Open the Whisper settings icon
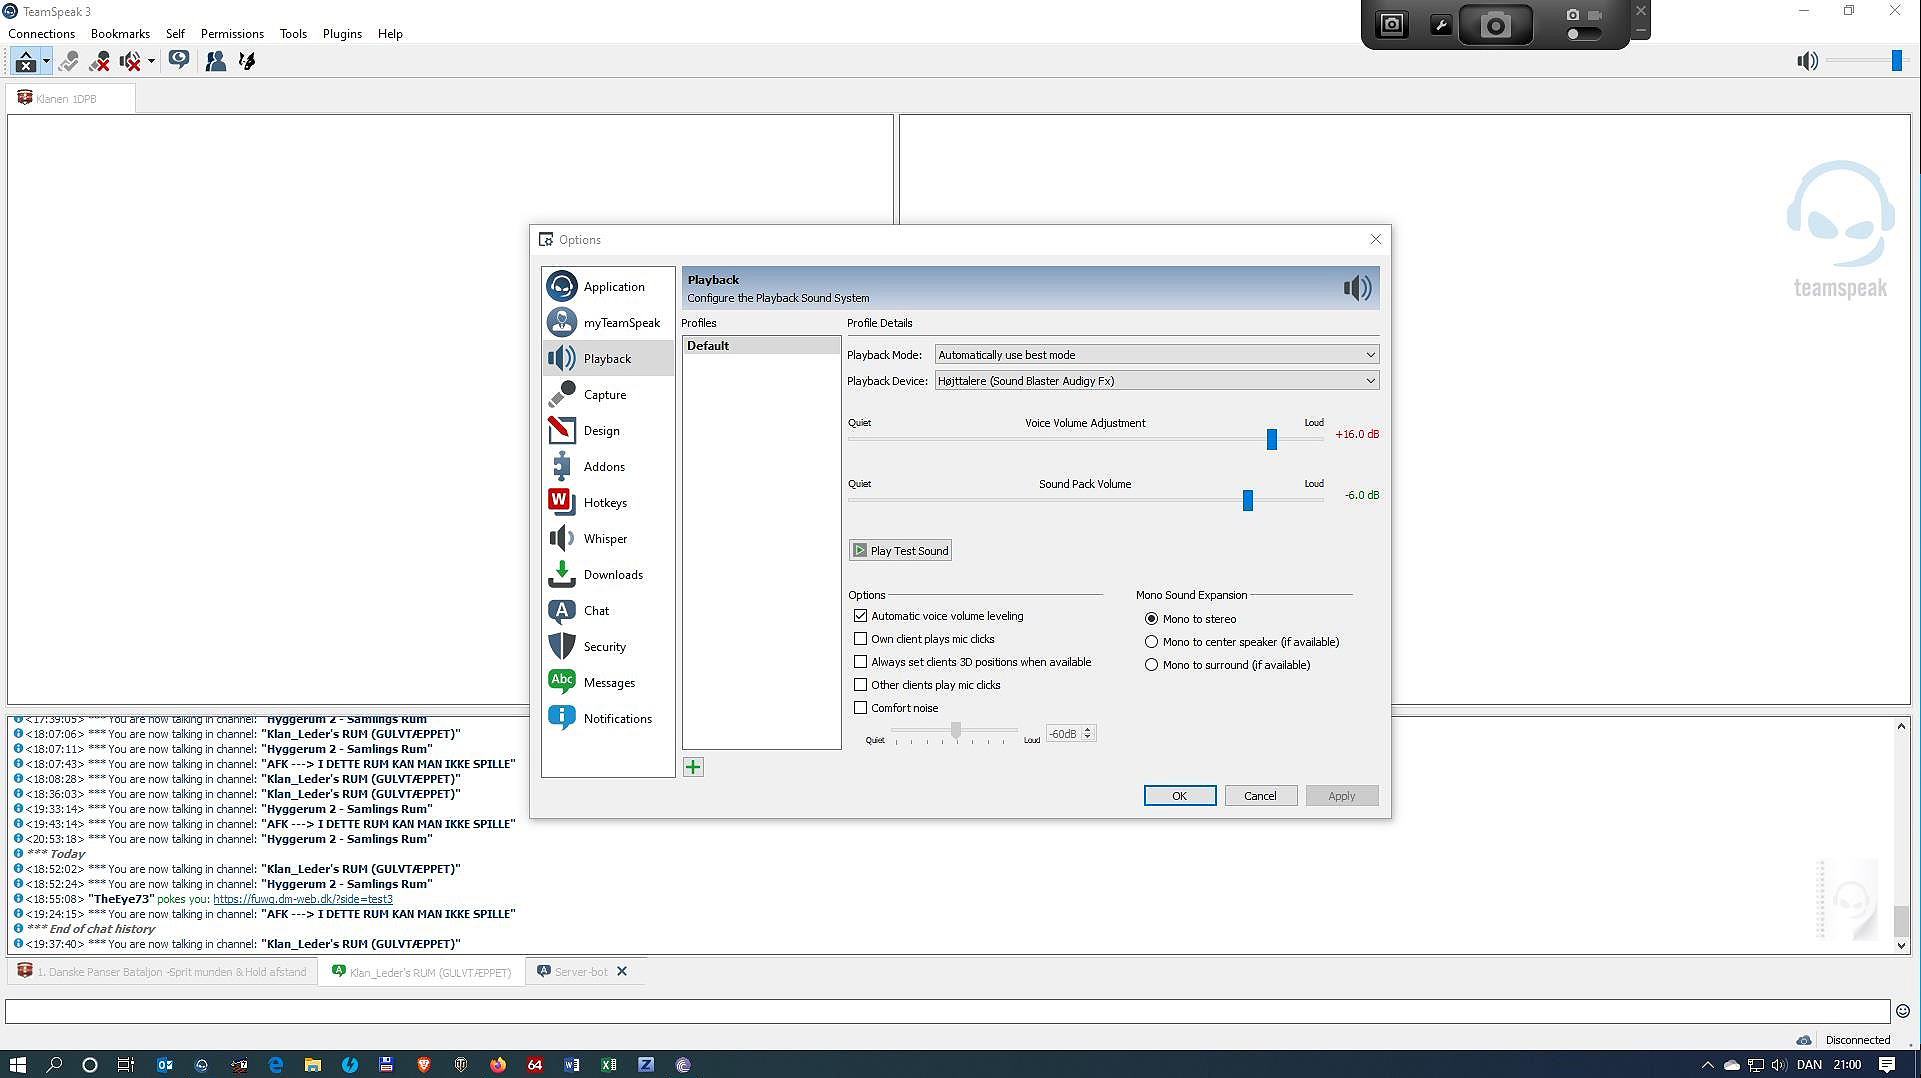Screen dimensions: 1921x1078 pos(562,539)
